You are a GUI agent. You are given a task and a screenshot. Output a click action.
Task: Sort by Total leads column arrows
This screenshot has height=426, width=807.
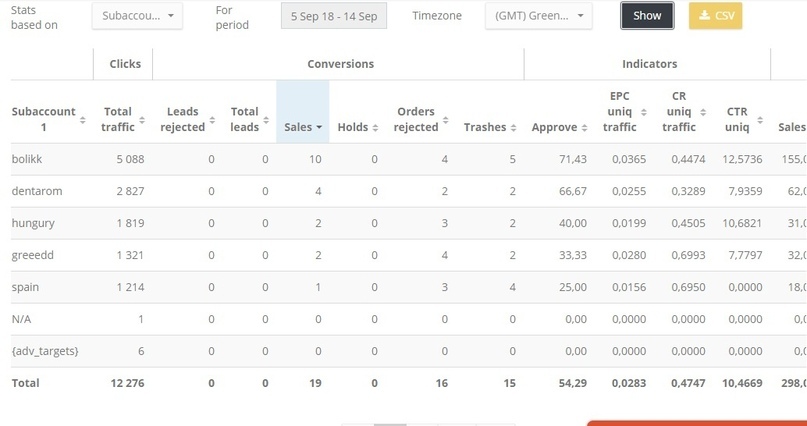click(x=266, y=120)
